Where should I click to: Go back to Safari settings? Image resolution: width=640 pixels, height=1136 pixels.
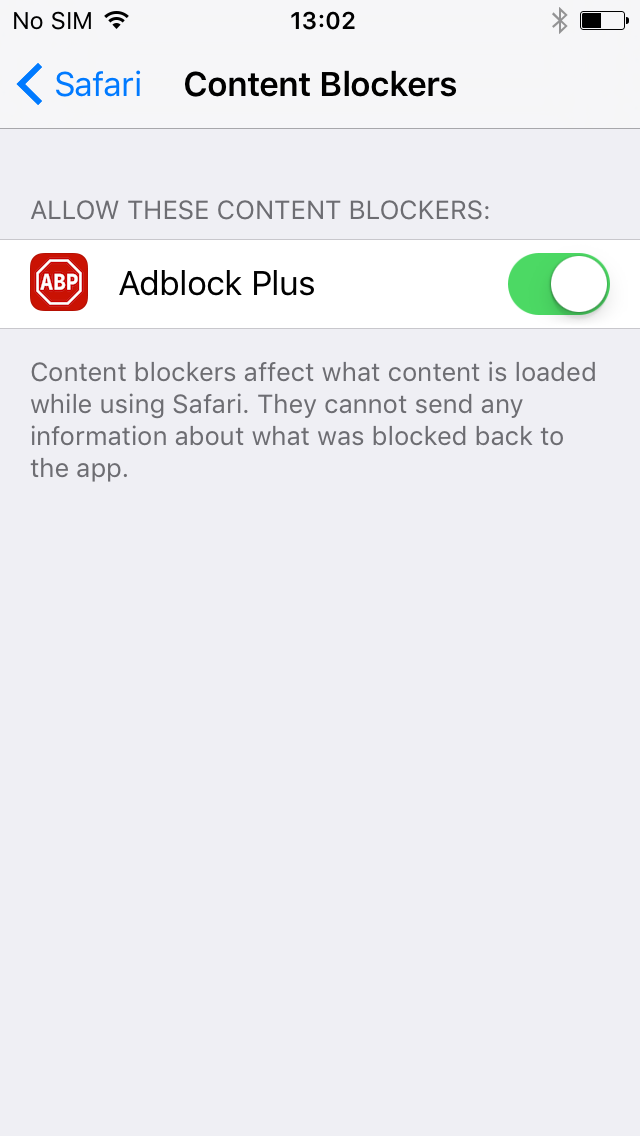click(x=79, y=84)
